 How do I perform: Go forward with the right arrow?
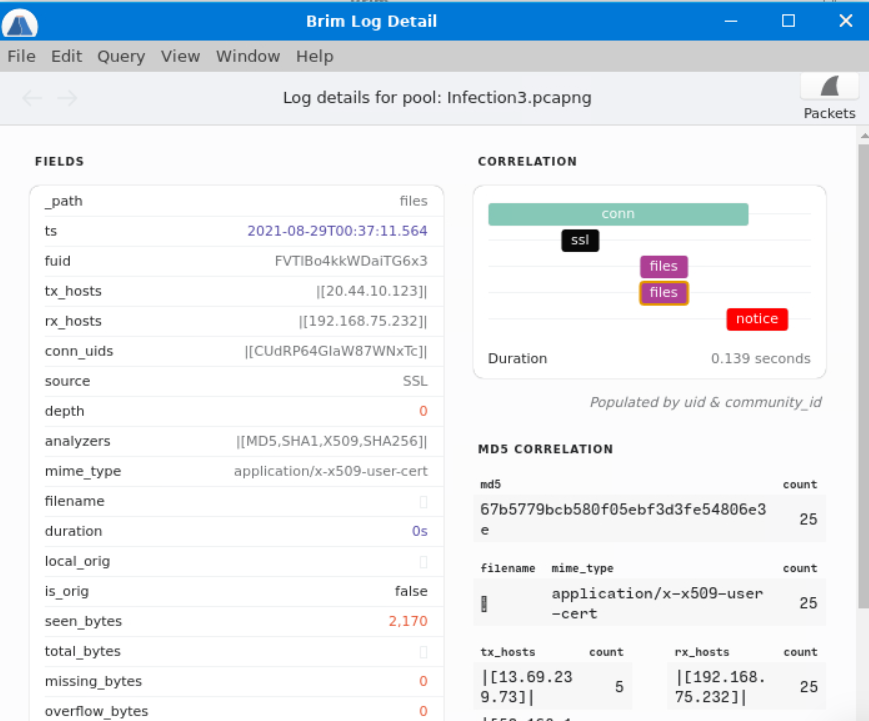68,98
